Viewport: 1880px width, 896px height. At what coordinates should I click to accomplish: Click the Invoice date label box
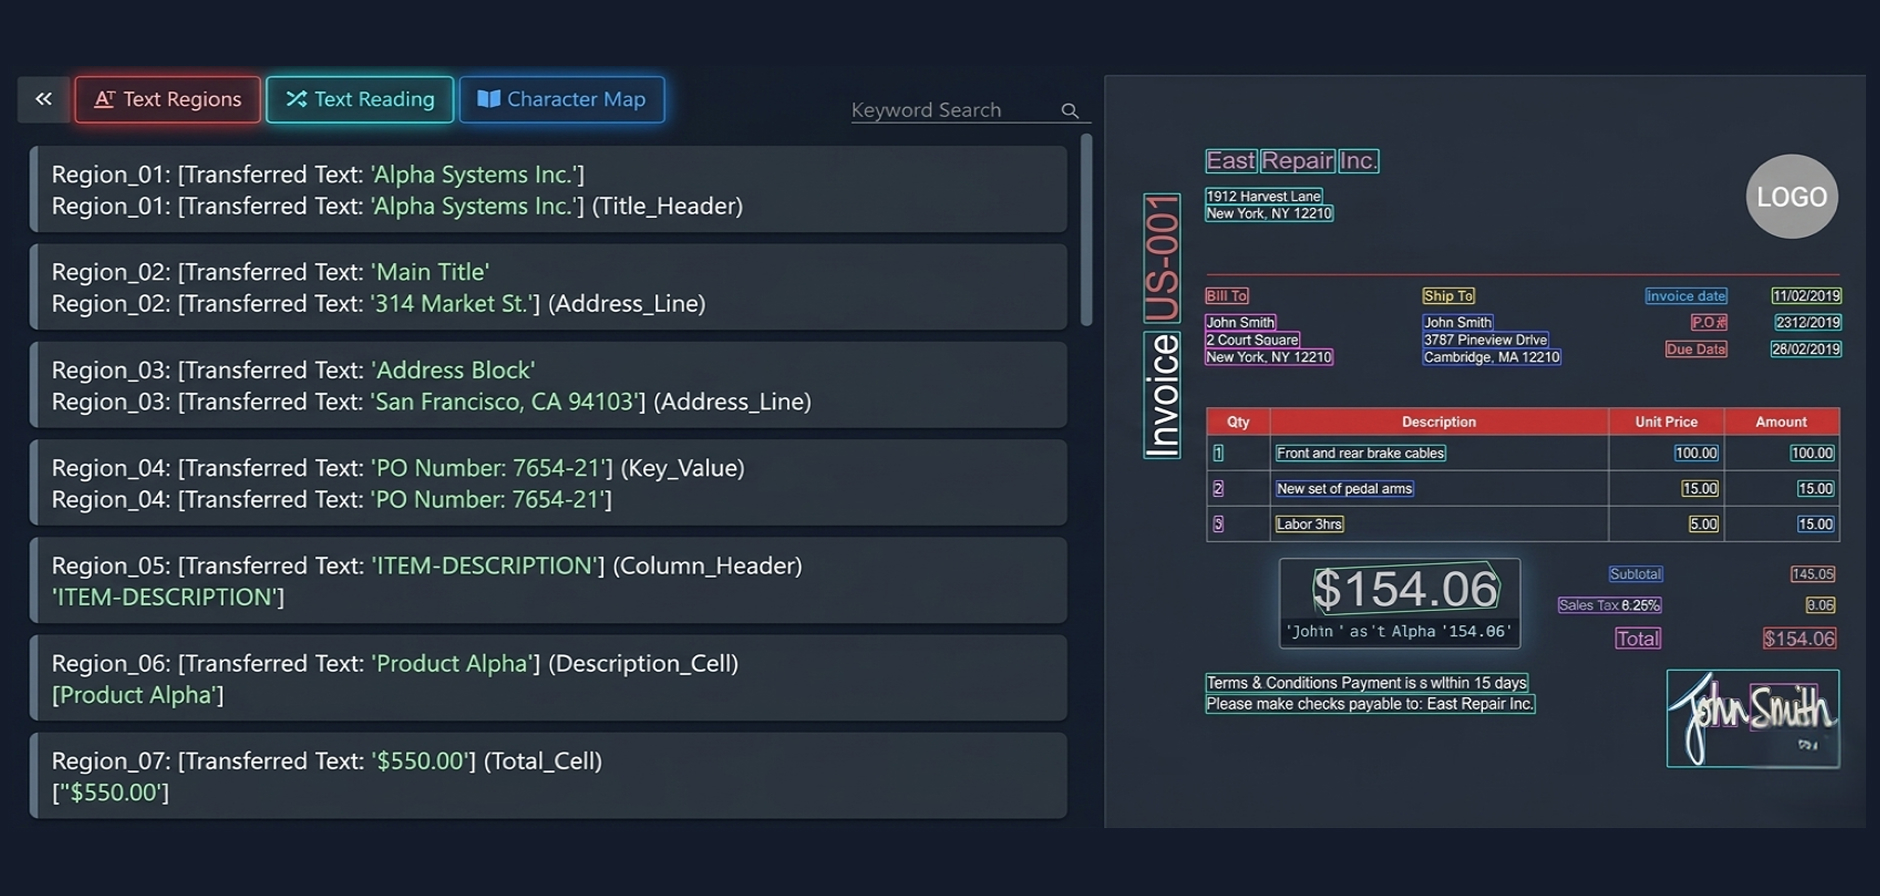[1686, 296]
